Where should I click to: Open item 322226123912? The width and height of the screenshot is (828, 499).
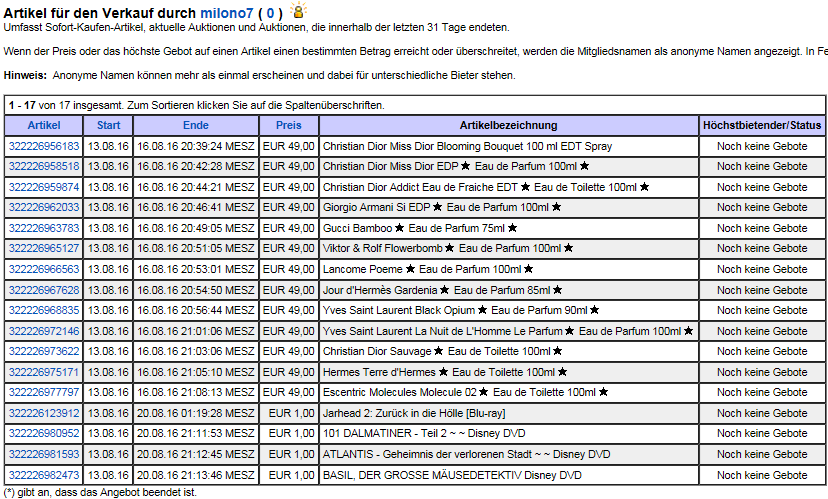[44, 413]
